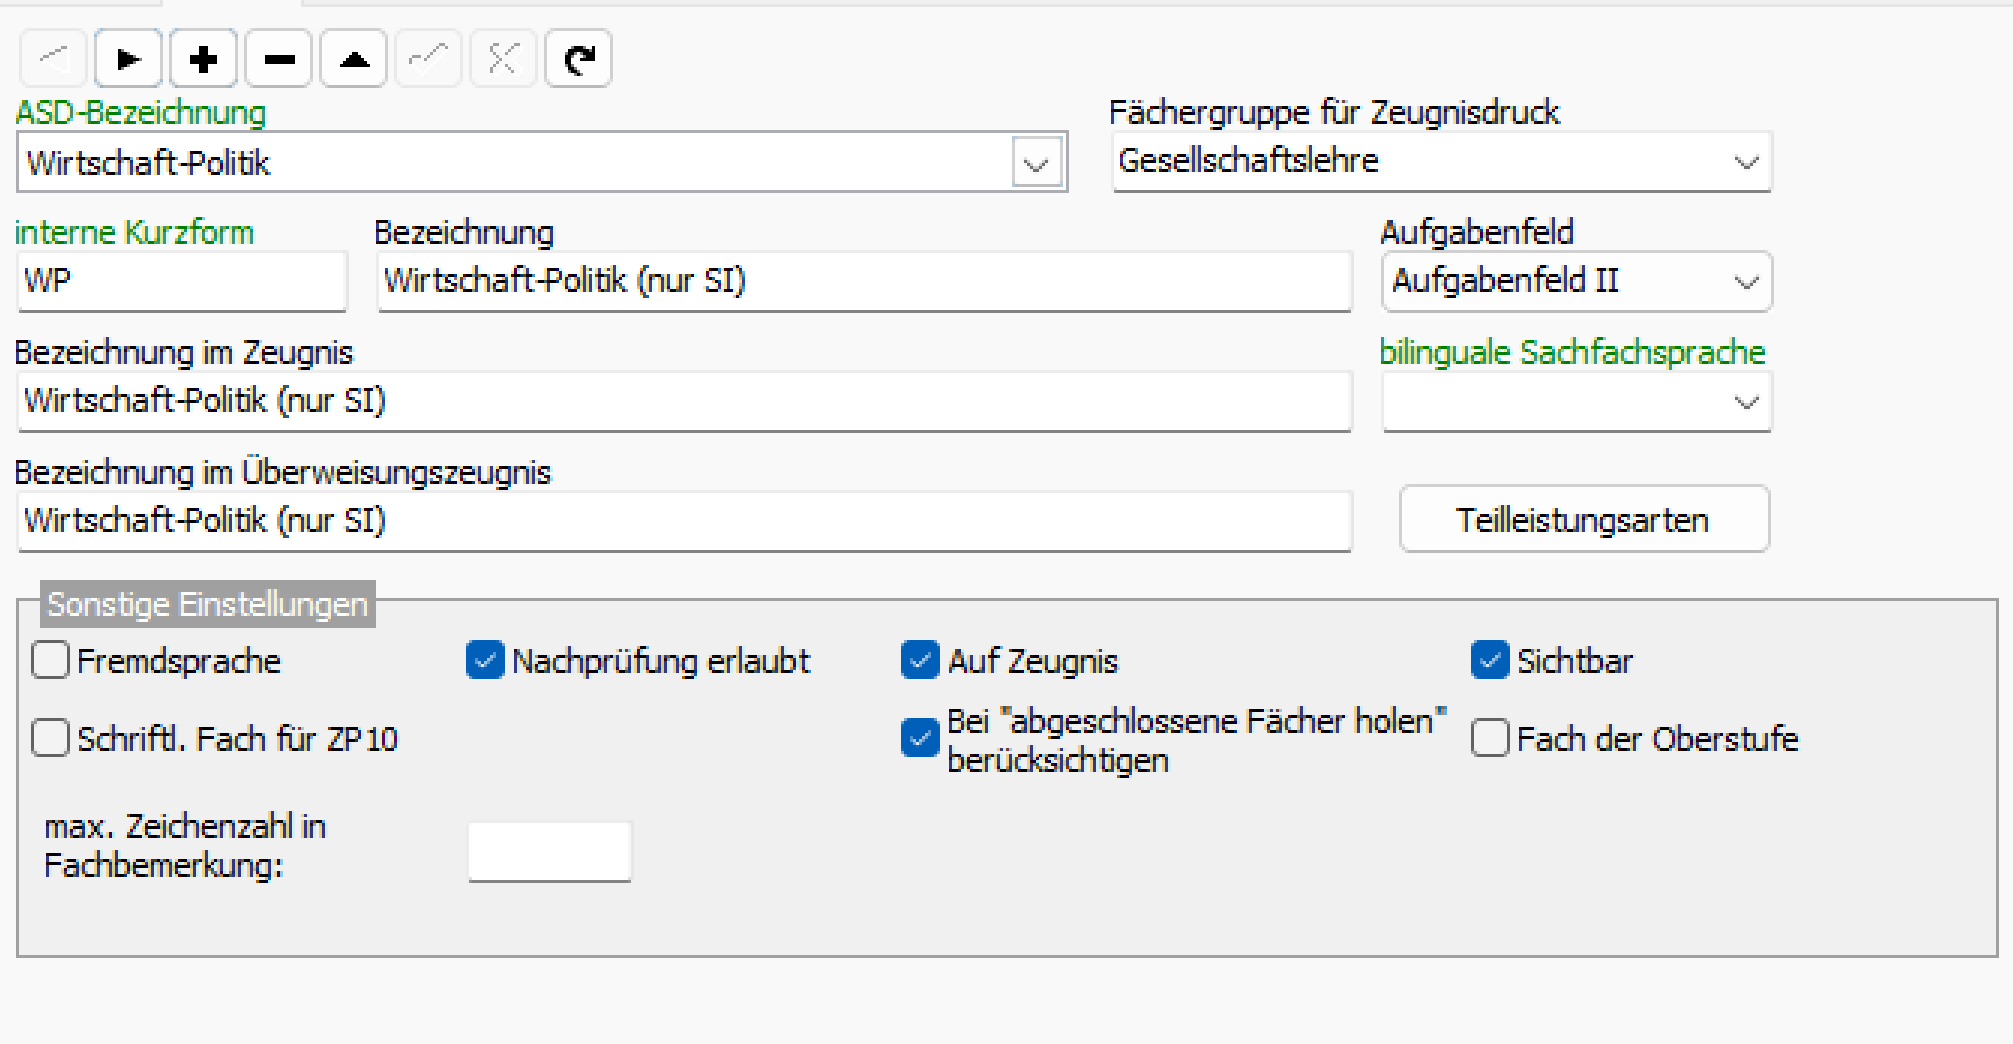Uncheck Sichtbar checkbox

(1490, 660)
